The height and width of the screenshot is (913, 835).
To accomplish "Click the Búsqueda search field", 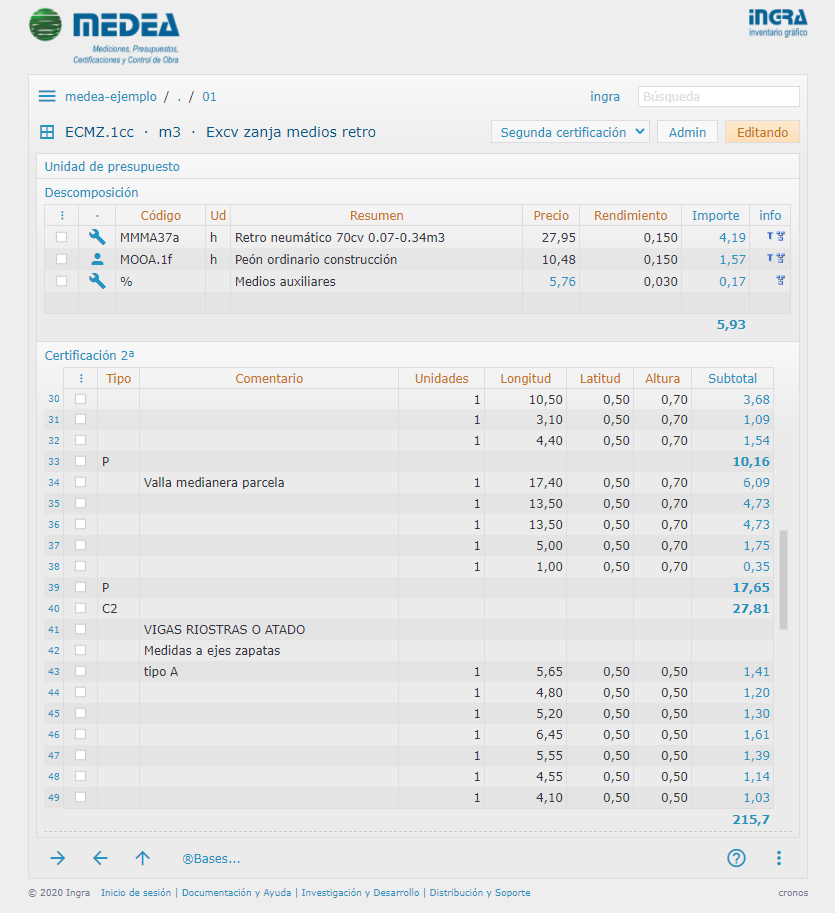I will 718,97.
